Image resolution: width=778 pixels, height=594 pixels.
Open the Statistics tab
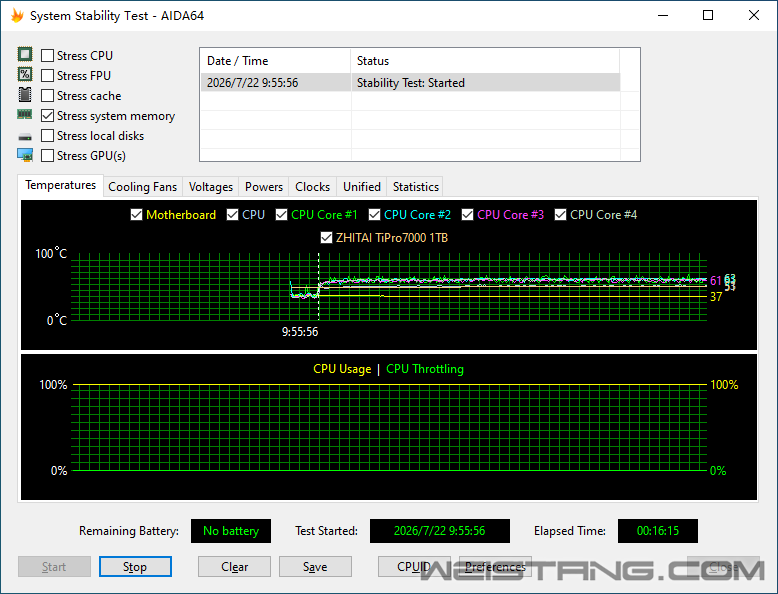[x=415, y=187]
